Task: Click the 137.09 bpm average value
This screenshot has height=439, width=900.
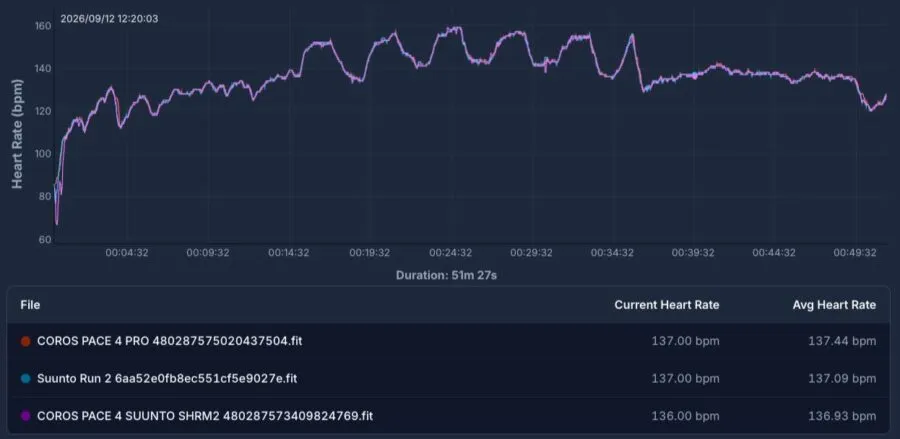Action: pyautogui.click(x=842, y=379)
